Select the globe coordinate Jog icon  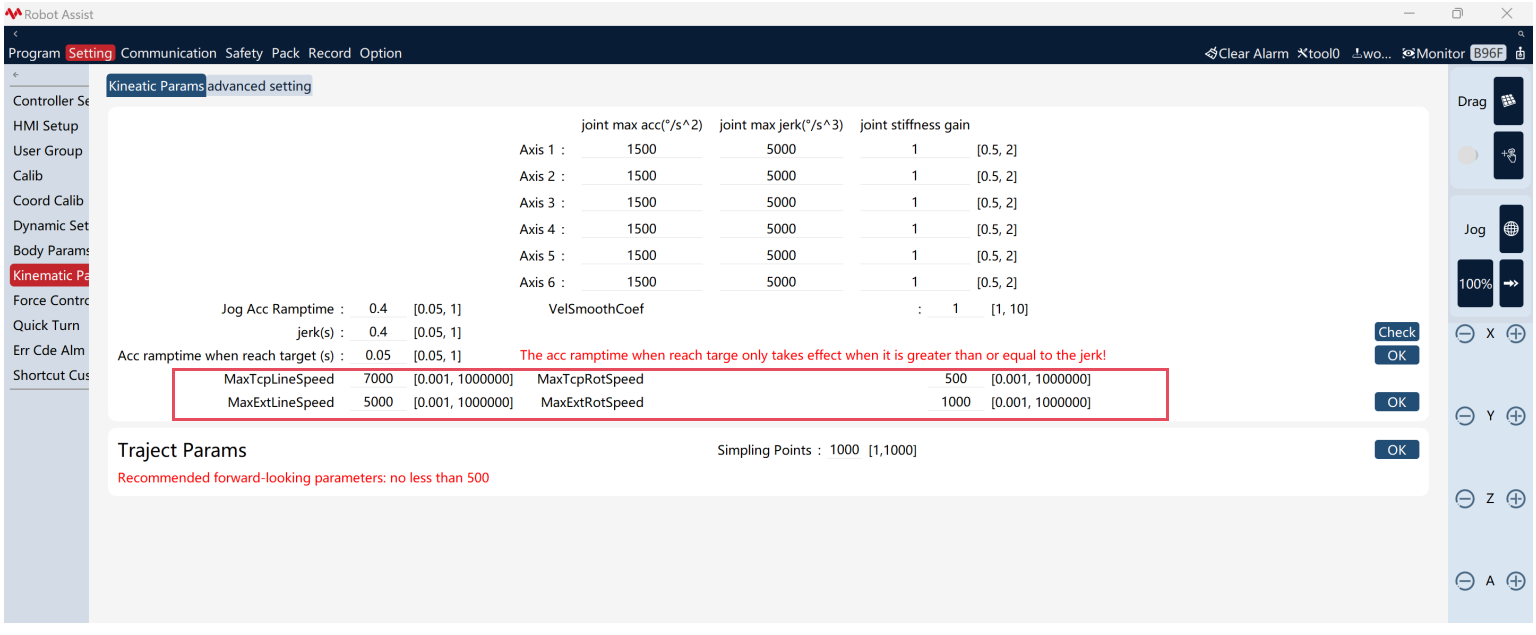pos(1510,229)
